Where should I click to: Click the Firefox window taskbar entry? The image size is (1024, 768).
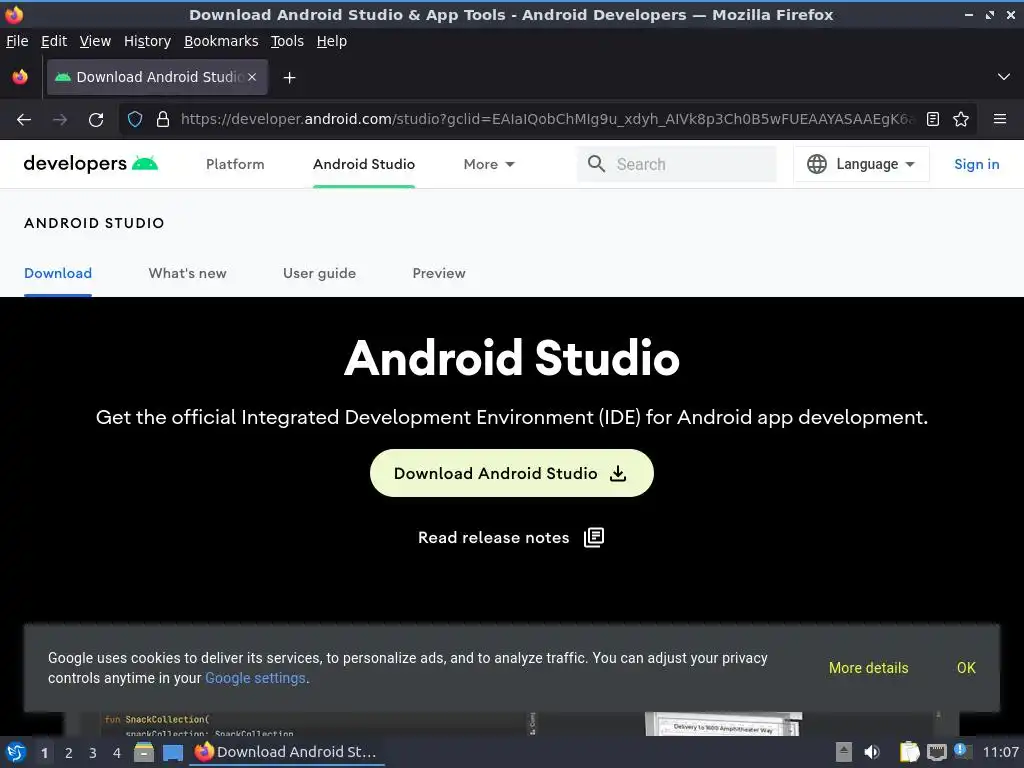coord(287,752)
